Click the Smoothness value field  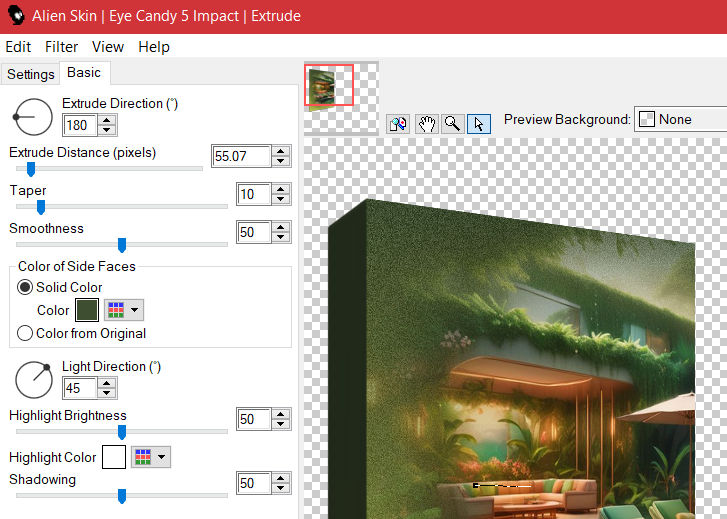(253, 232)
